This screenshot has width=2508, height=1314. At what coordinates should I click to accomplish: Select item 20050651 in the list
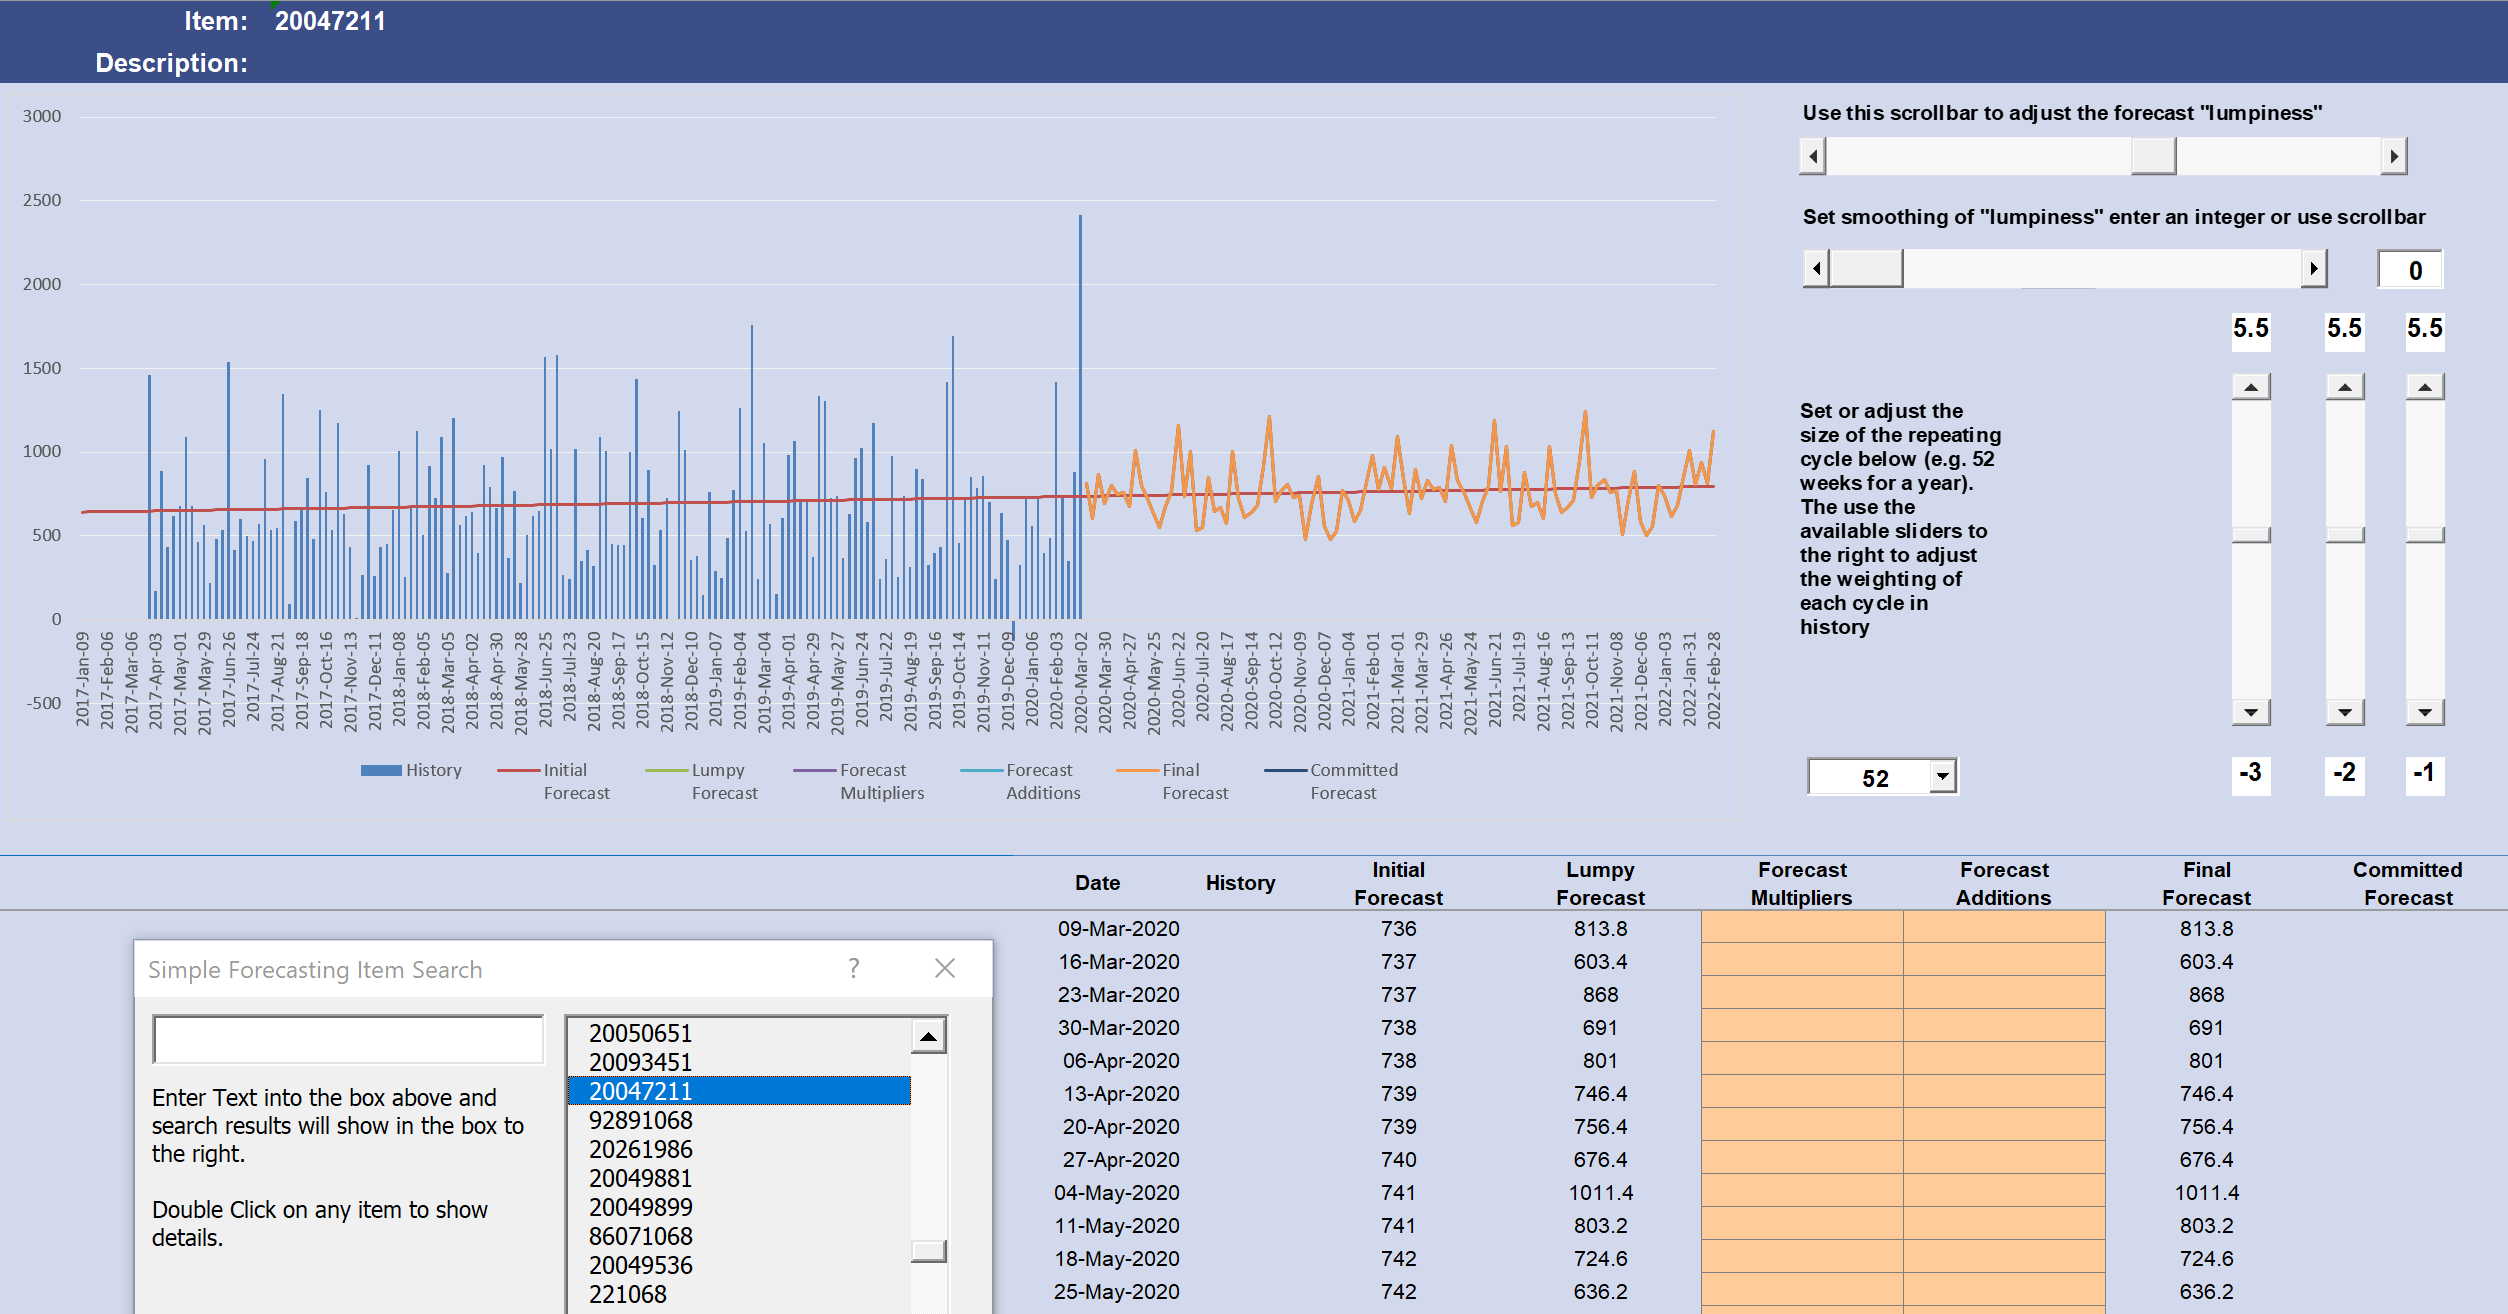point(640,1033)
